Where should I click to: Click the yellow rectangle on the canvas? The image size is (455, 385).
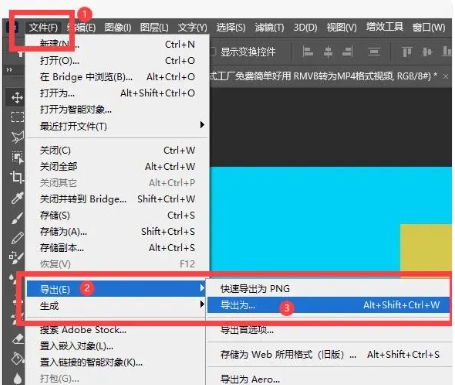(x=426, y=247)
